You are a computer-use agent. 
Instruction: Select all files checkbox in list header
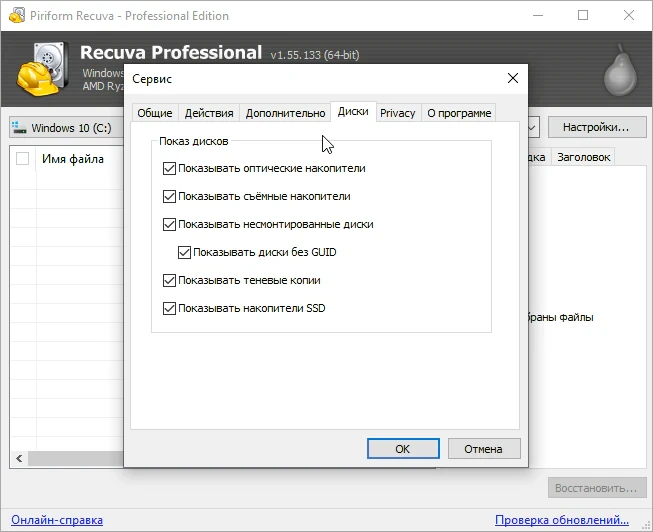[x=22, y=159]
